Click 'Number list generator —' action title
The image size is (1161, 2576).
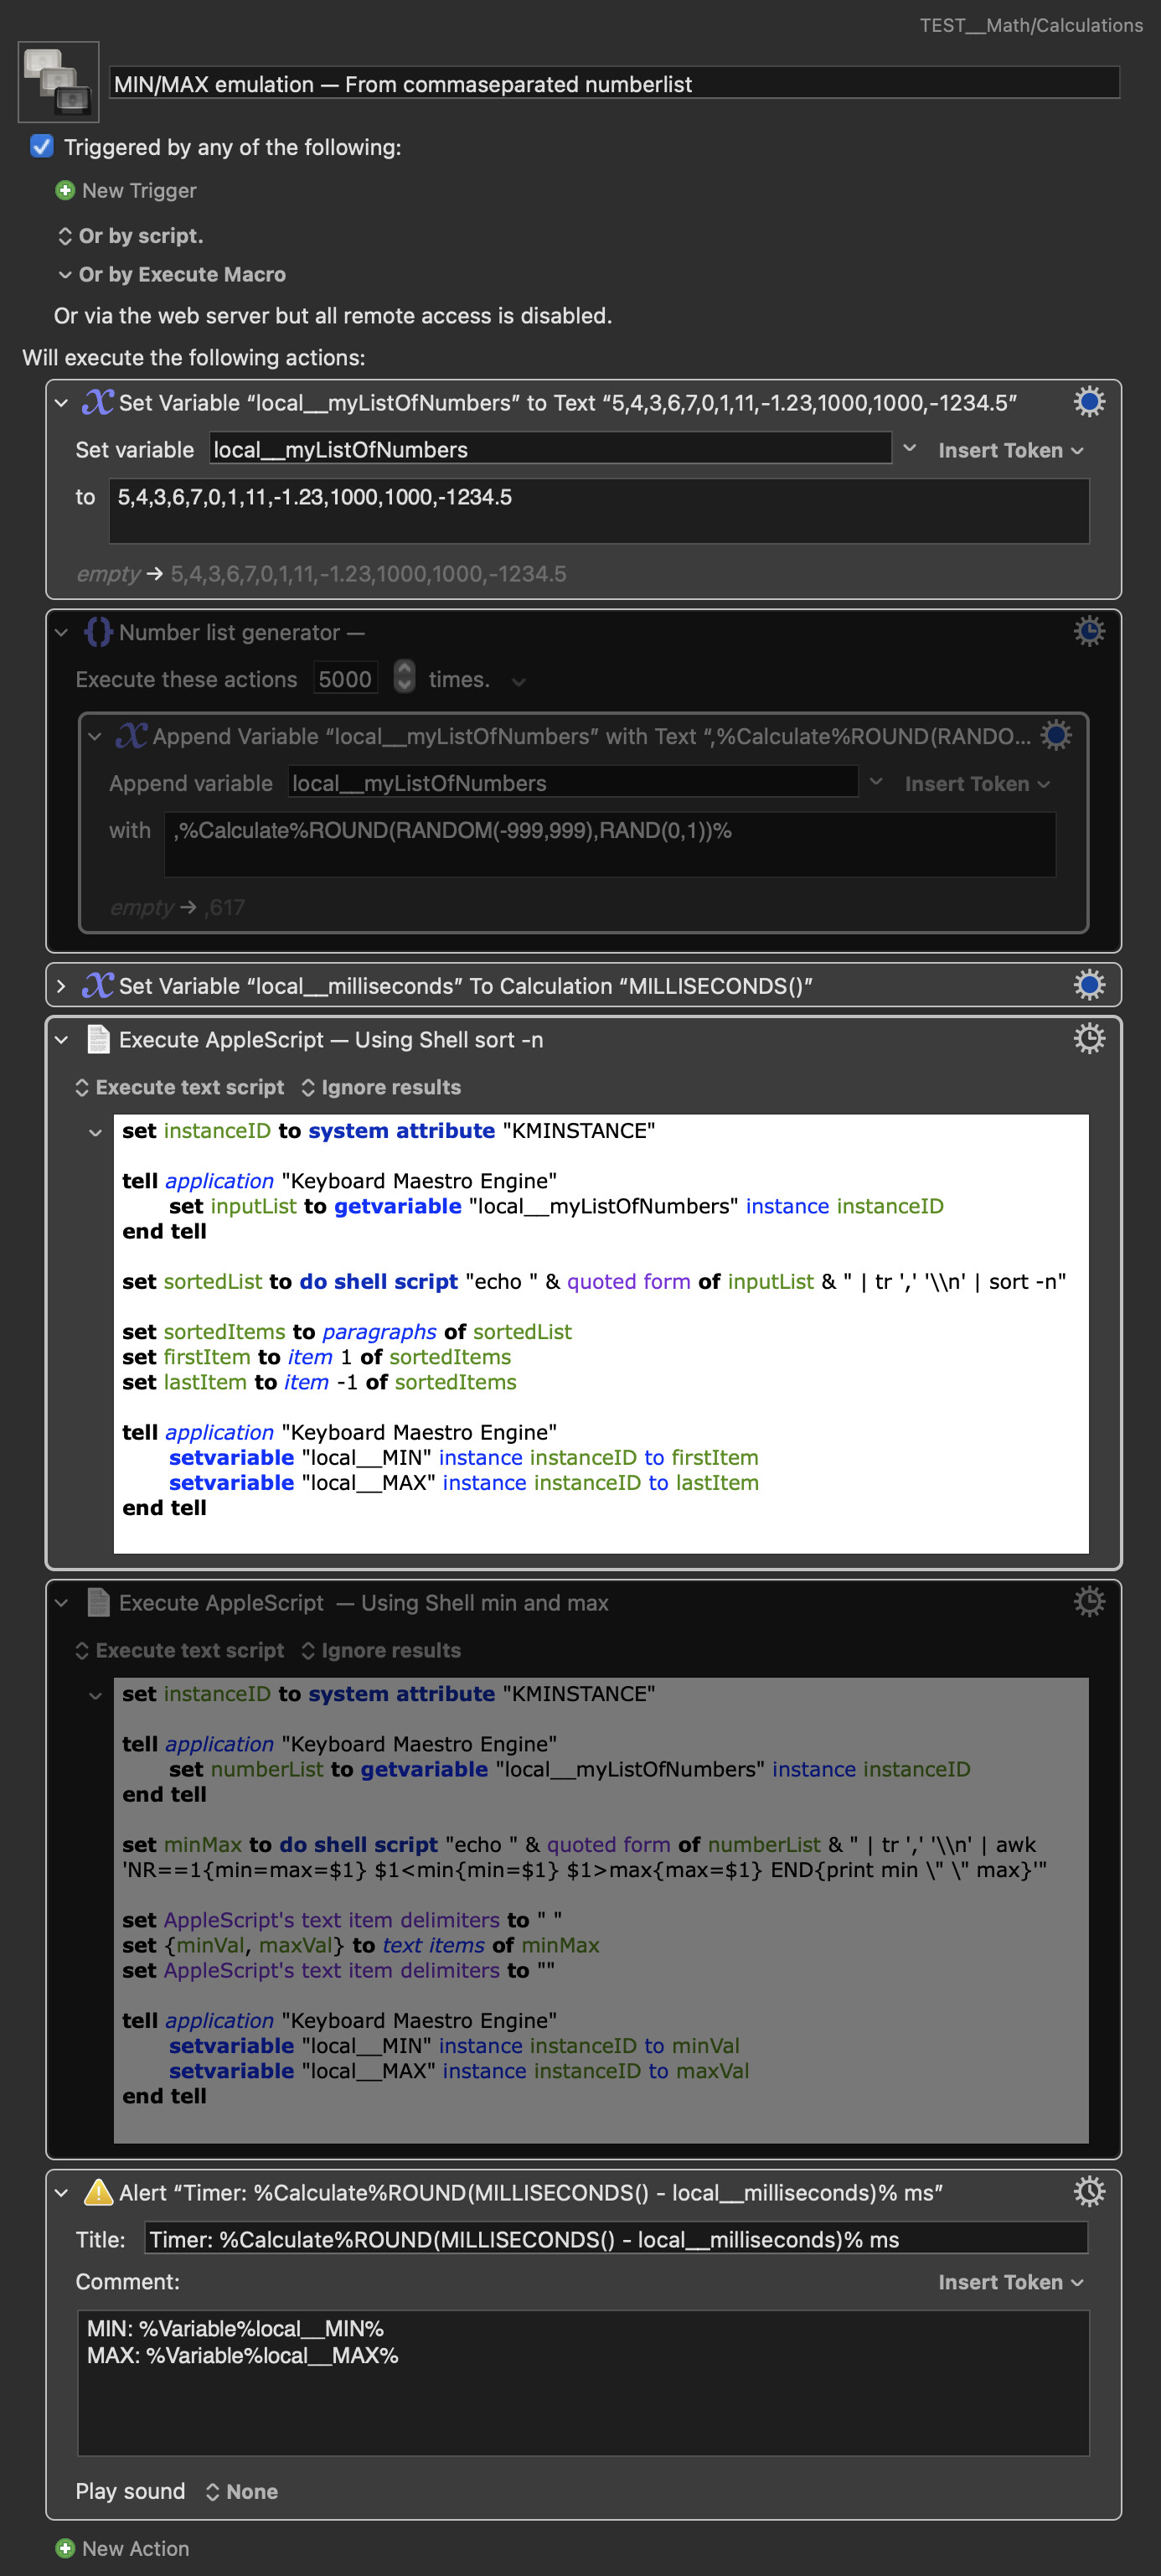pyautogui.click(x=241, y=632)
